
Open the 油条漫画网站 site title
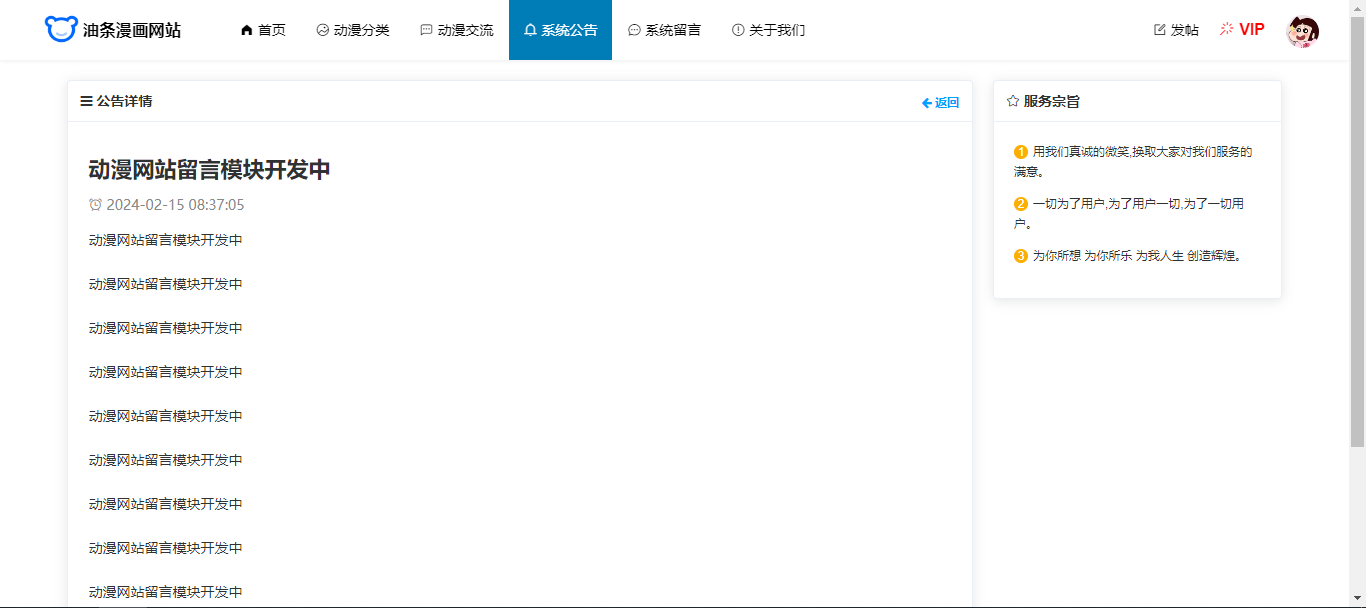(132, 30)
